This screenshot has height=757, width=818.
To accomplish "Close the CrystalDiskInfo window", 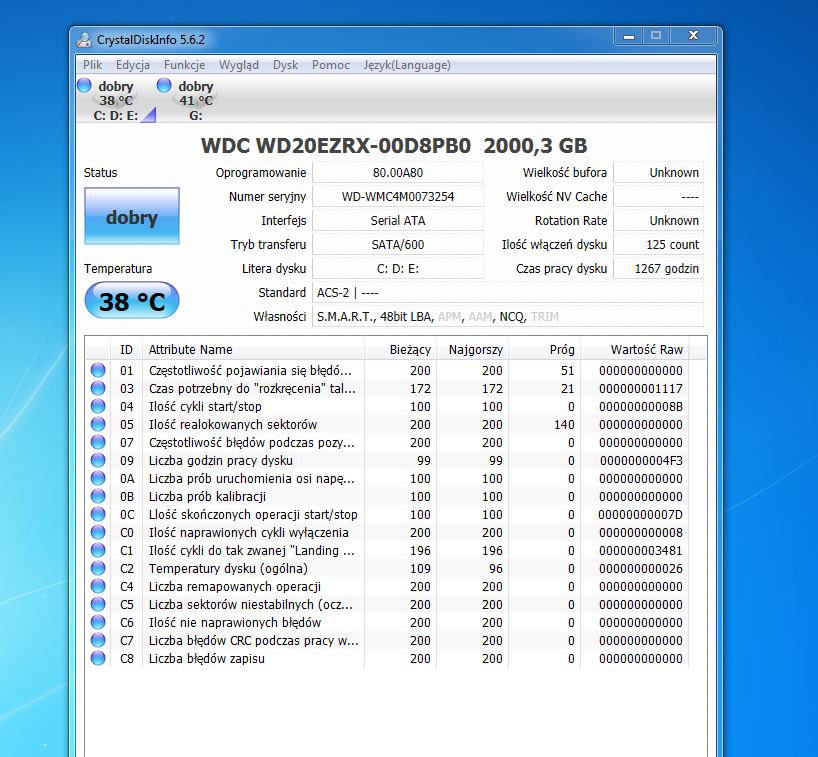I will click(x=693, y=35).
